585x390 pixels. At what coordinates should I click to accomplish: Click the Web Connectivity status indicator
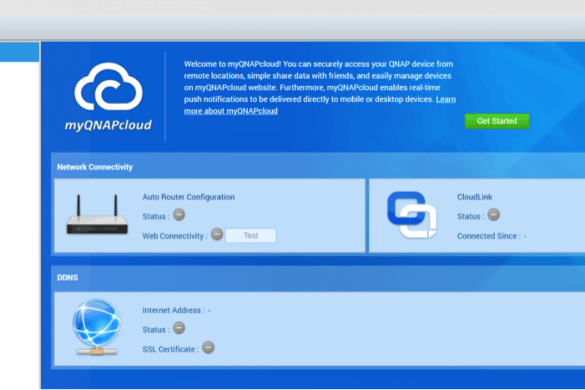(217, 234)
